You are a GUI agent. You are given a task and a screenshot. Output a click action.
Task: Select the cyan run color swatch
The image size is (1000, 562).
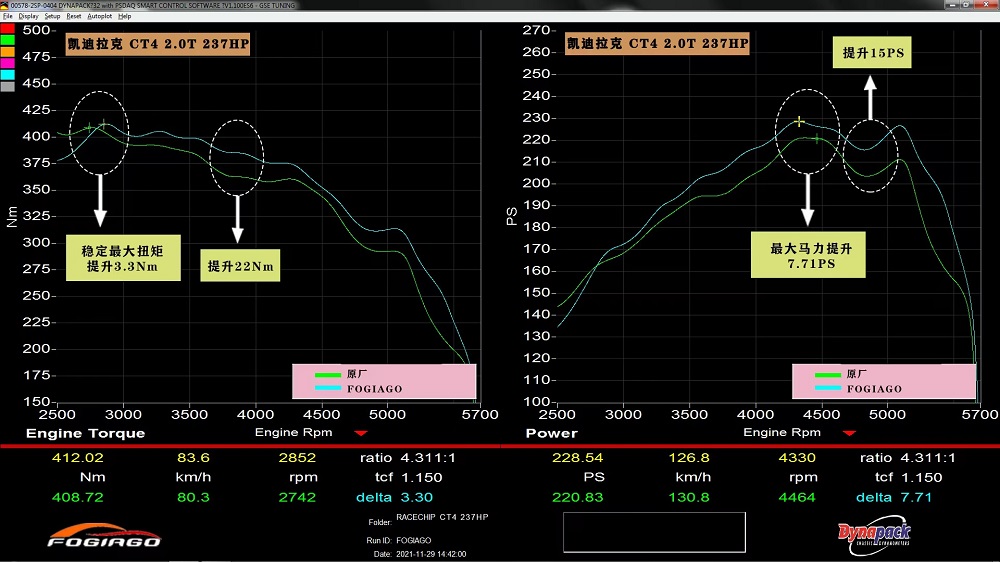(x=7, y=75)
